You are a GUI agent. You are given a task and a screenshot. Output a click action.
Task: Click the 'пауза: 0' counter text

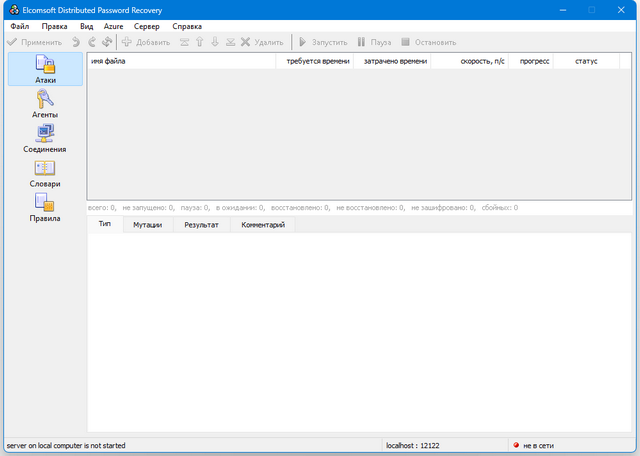pos(195,208)
